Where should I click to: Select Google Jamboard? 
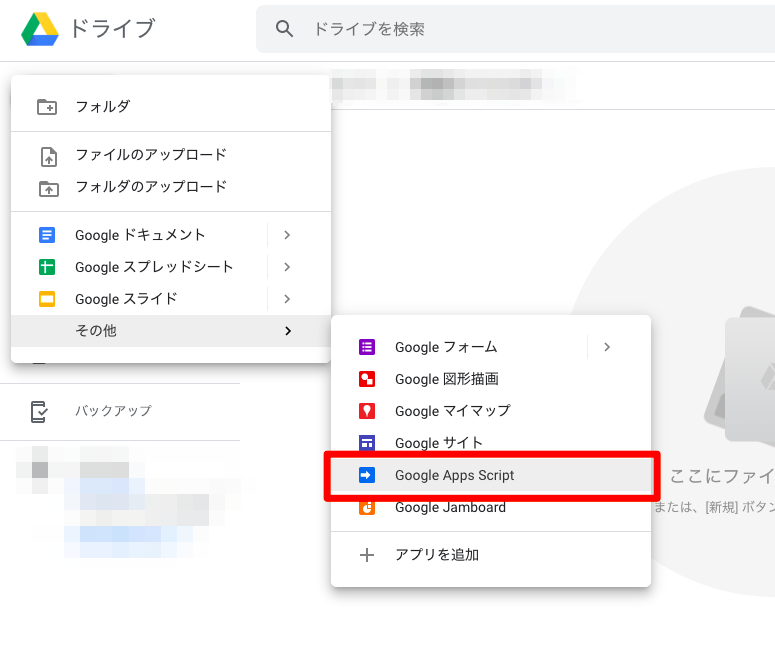tap(491, 509)
